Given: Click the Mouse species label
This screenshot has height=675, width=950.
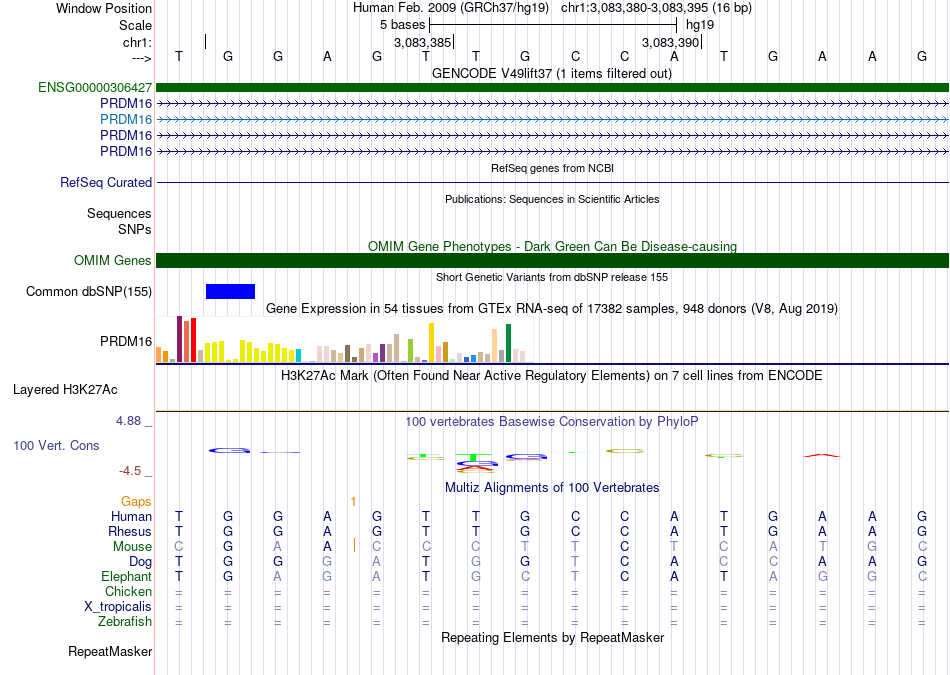Looking at the screenshot, I should [132, 547].
